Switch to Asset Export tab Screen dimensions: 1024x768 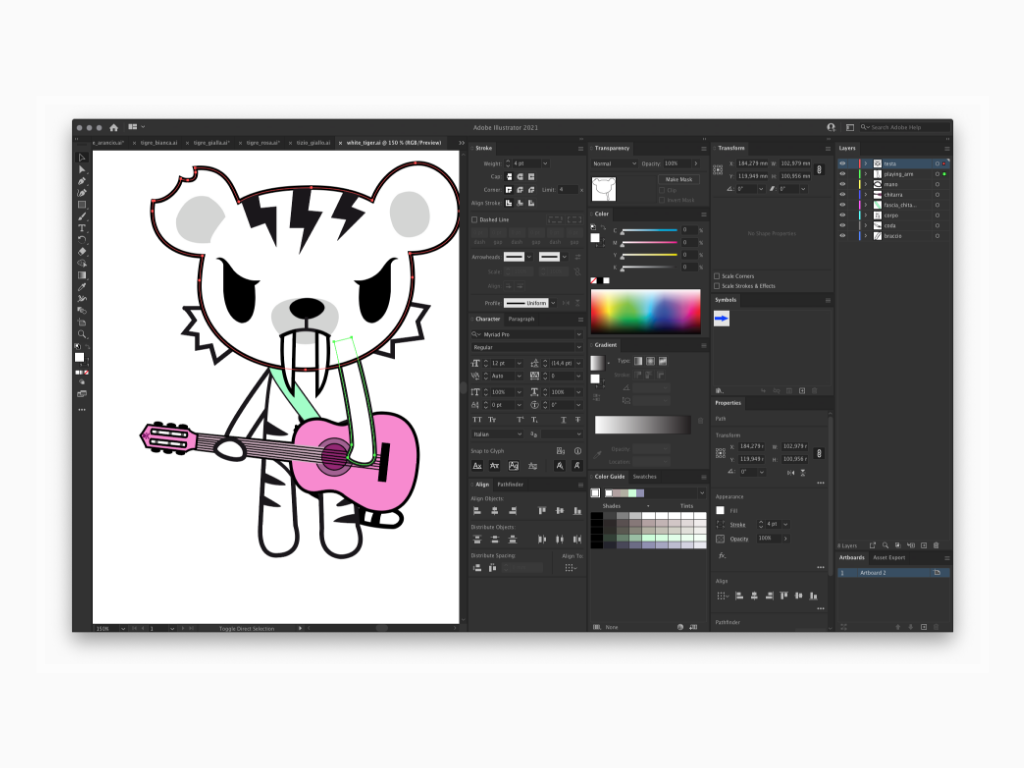pyautogui.click(x=889, y=558)
